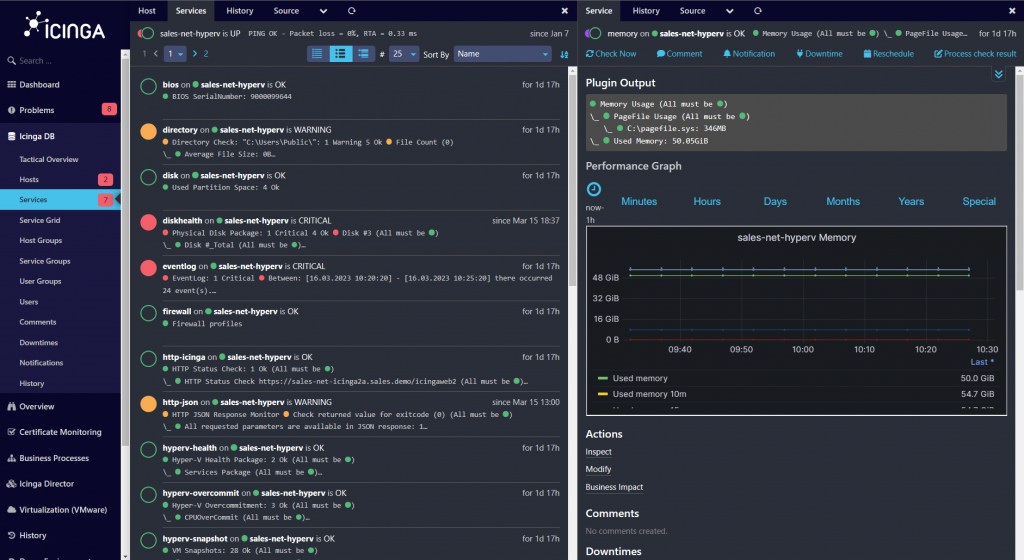This screenshot has width=1024, height=560.
Task: Go to the next page arrow
Action: coord(194,54)
